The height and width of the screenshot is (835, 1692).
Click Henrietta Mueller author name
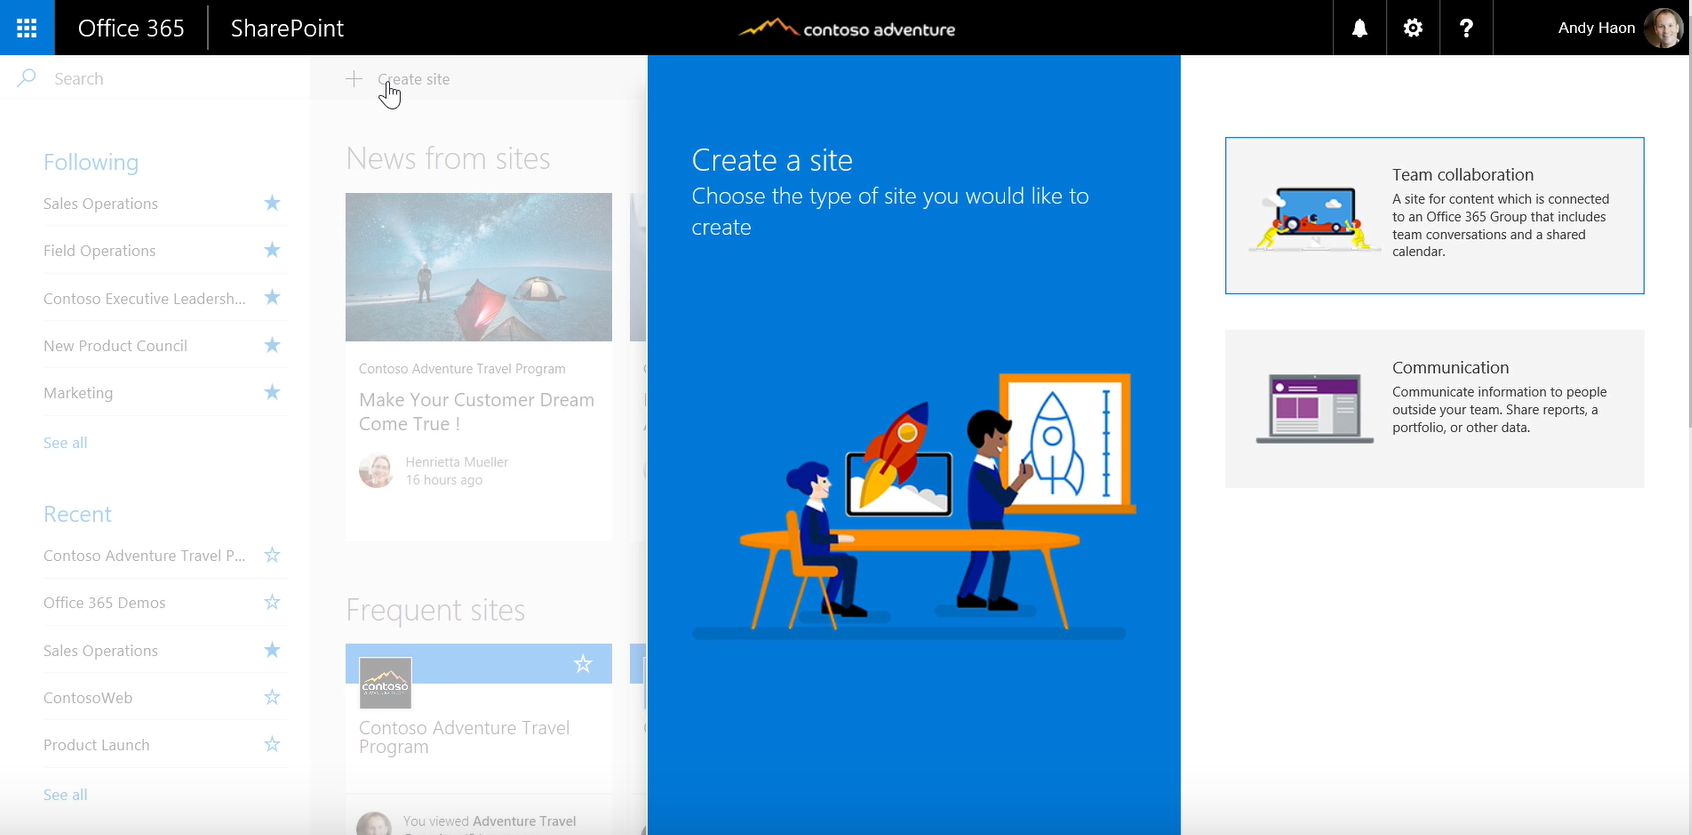pos(457,462)
